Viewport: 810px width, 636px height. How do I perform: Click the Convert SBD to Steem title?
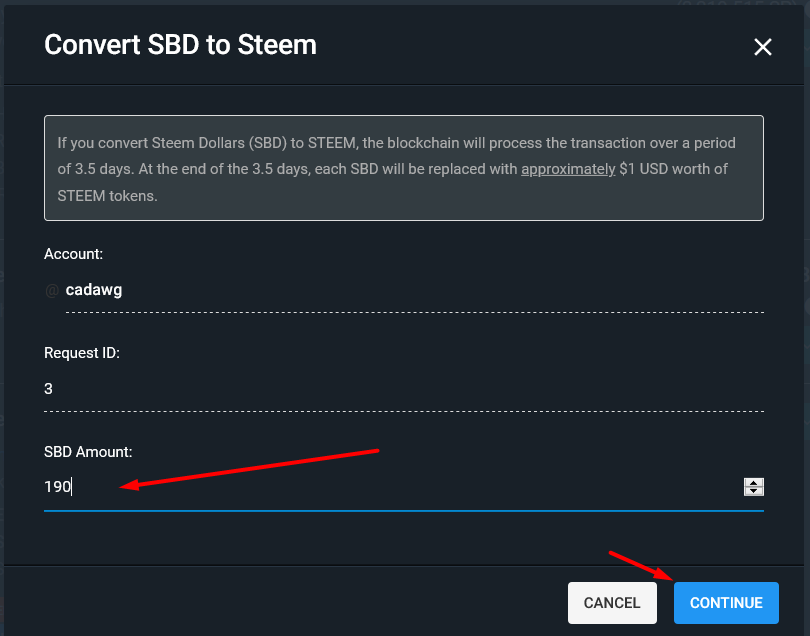(x=180, y=45)
